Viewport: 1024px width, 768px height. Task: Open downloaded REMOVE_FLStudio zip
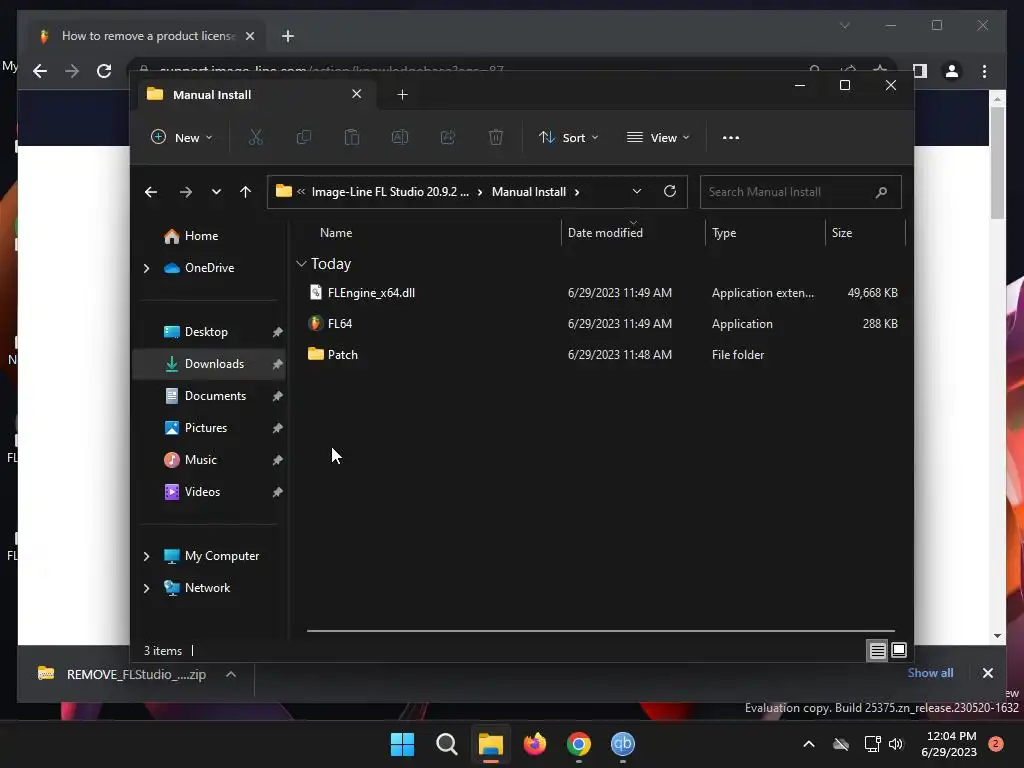click(136, 675)
